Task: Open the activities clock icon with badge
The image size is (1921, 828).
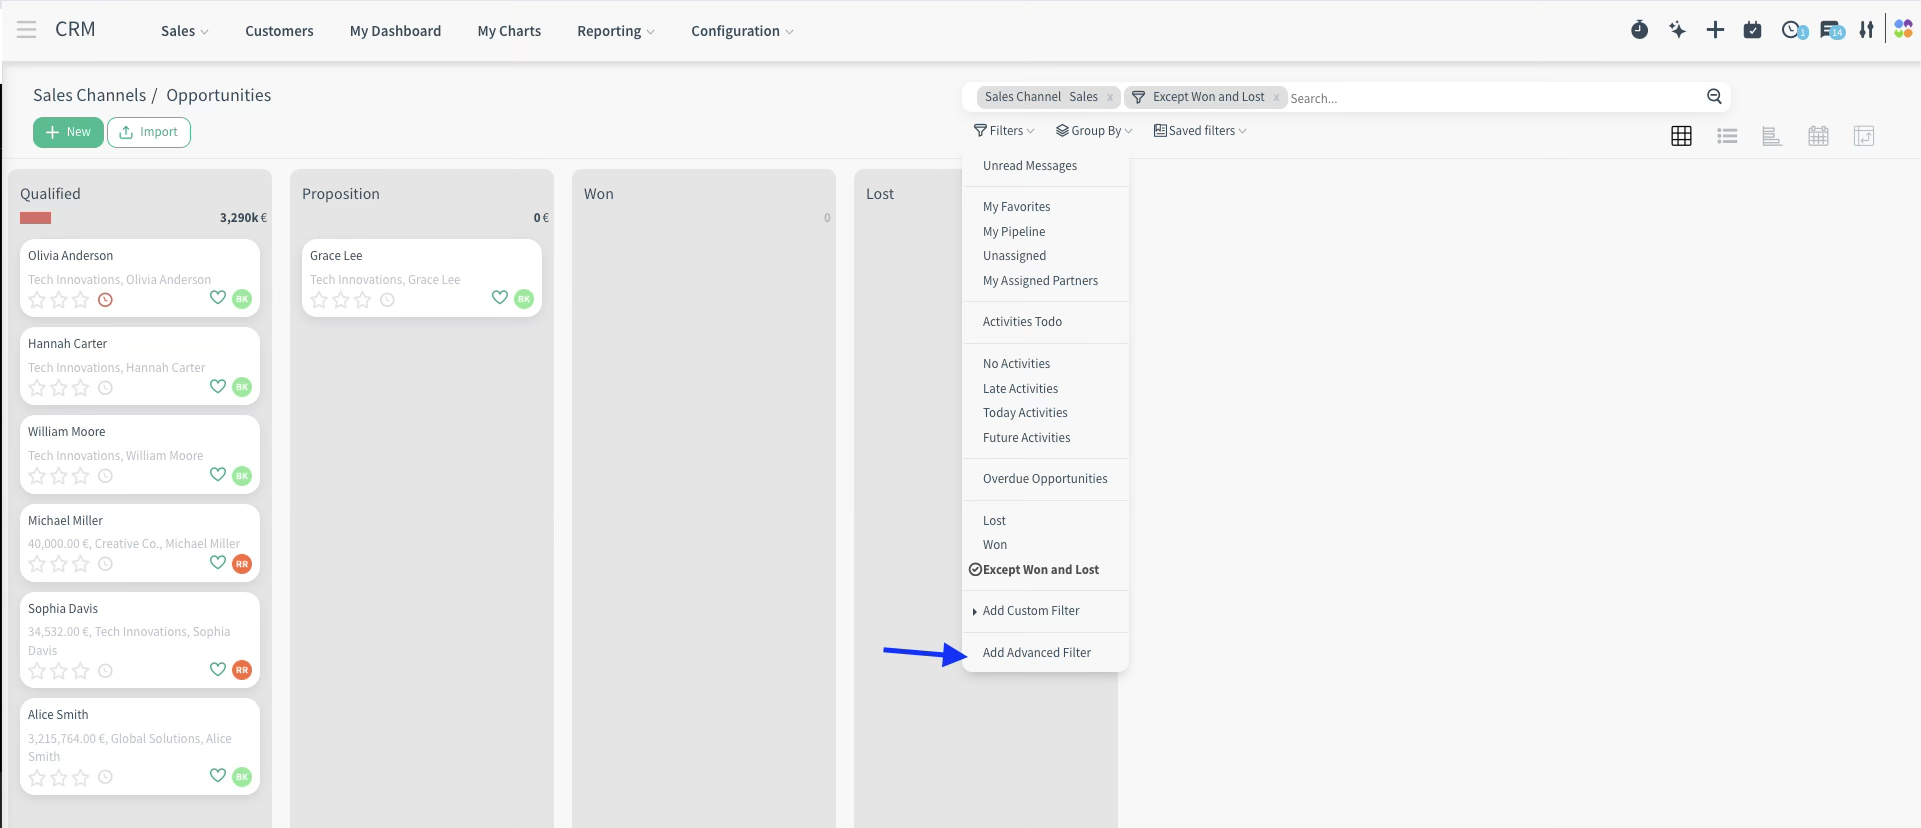Action: pos(1794,30)
